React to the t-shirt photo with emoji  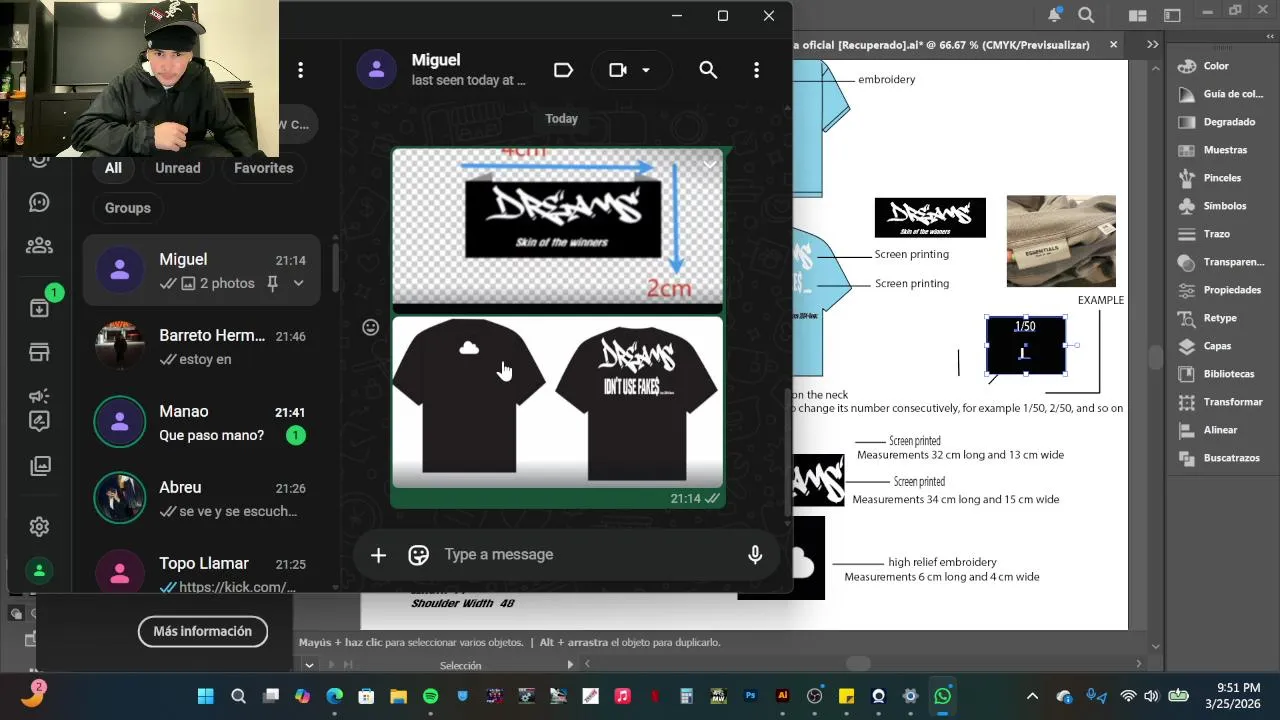click(x=370, y=327)
